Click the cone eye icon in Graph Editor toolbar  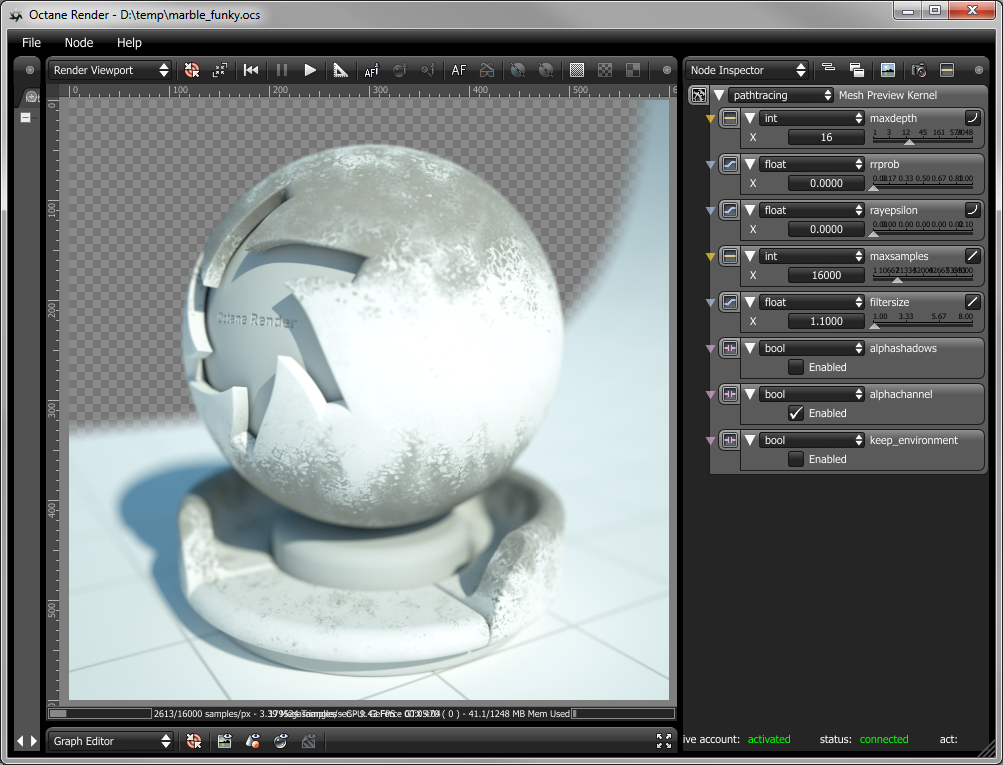coord(253,741)
